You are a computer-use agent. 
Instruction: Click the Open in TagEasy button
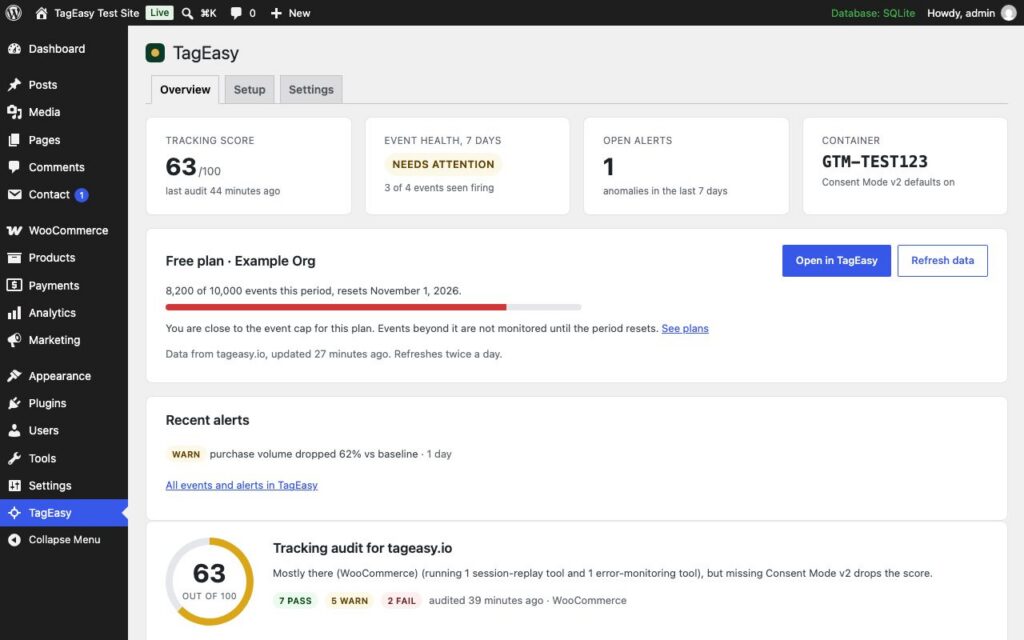(x=836, y=261)
